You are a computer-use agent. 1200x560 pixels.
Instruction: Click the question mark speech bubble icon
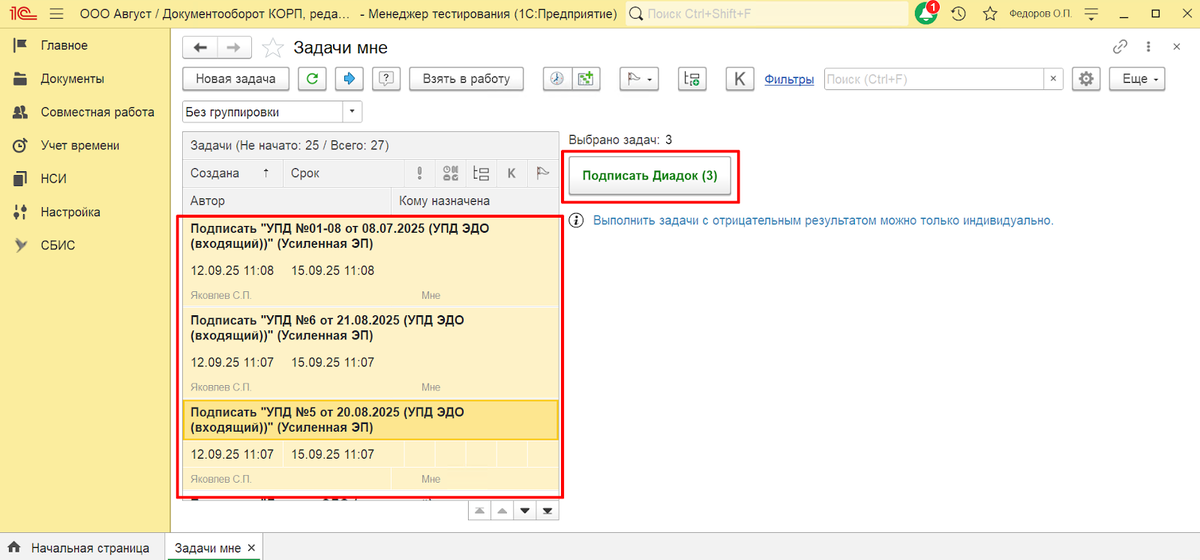[386, 79]
